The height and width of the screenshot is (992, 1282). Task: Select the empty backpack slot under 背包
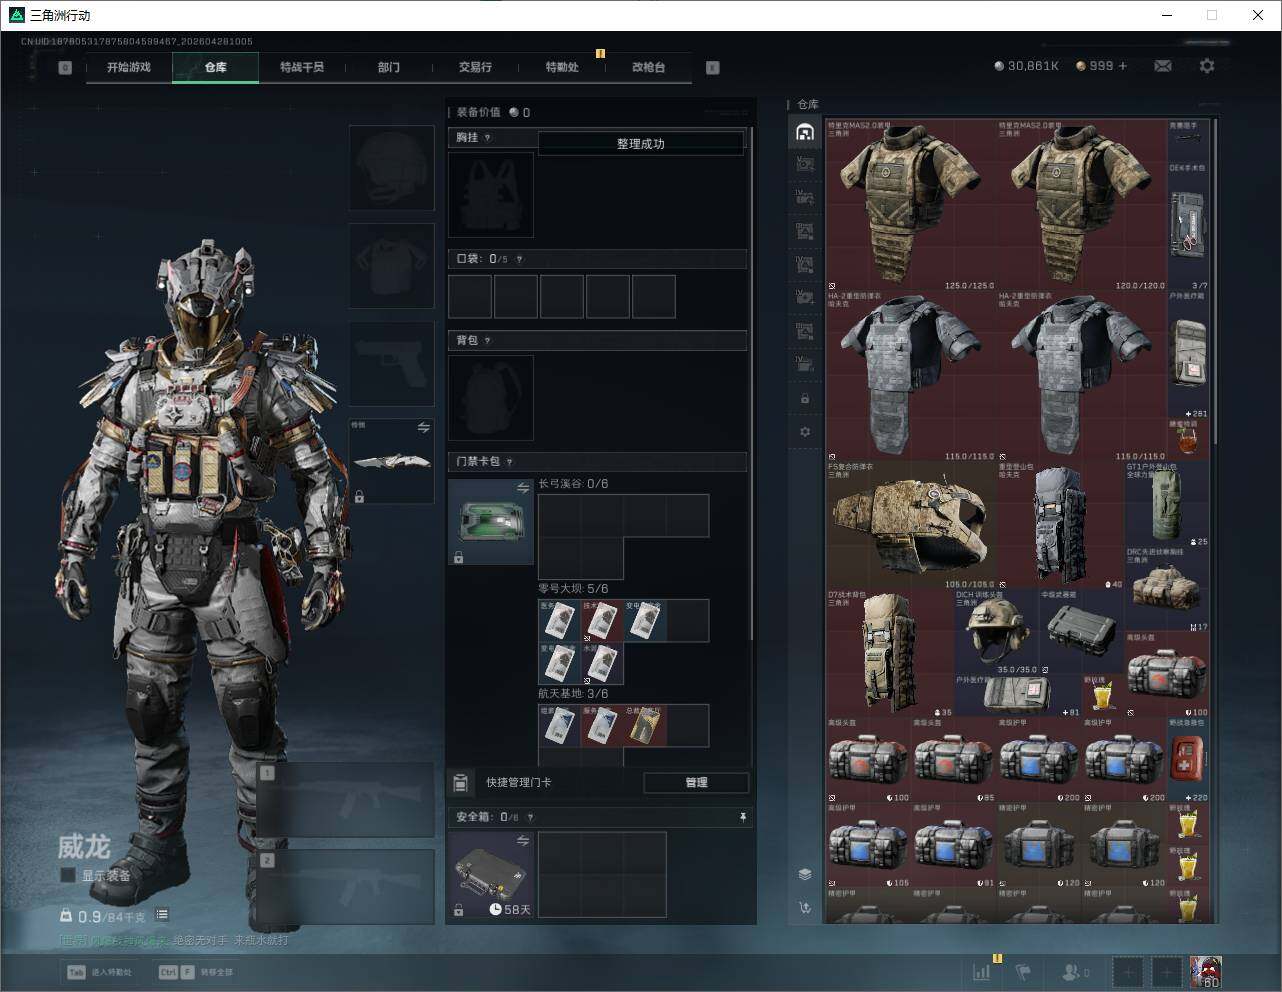coord(491,398)
